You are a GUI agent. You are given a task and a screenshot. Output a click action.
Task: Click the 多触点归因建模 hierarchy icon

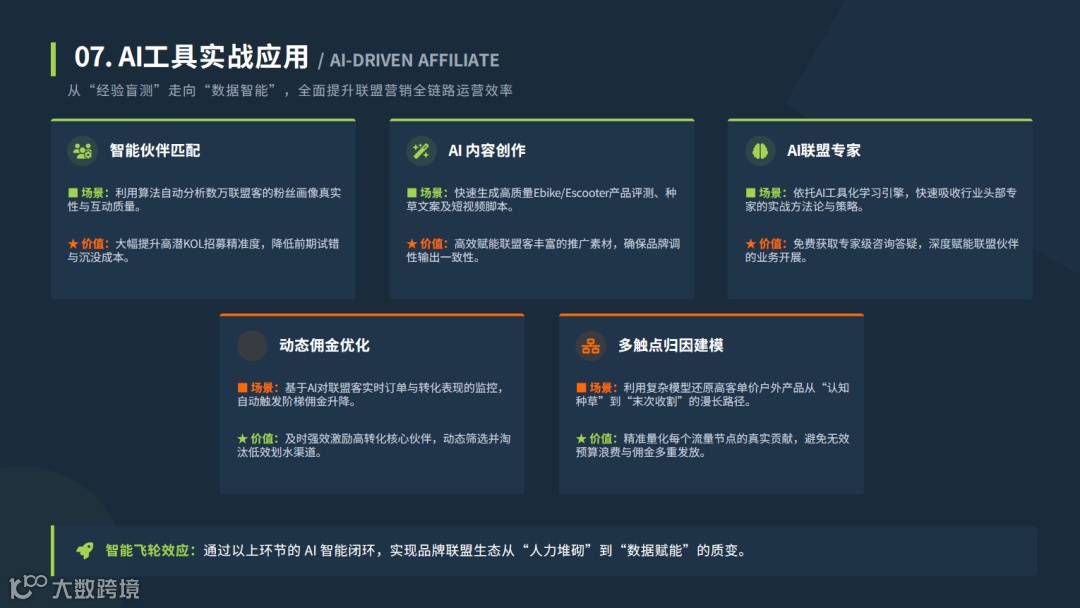coord(591,346)
